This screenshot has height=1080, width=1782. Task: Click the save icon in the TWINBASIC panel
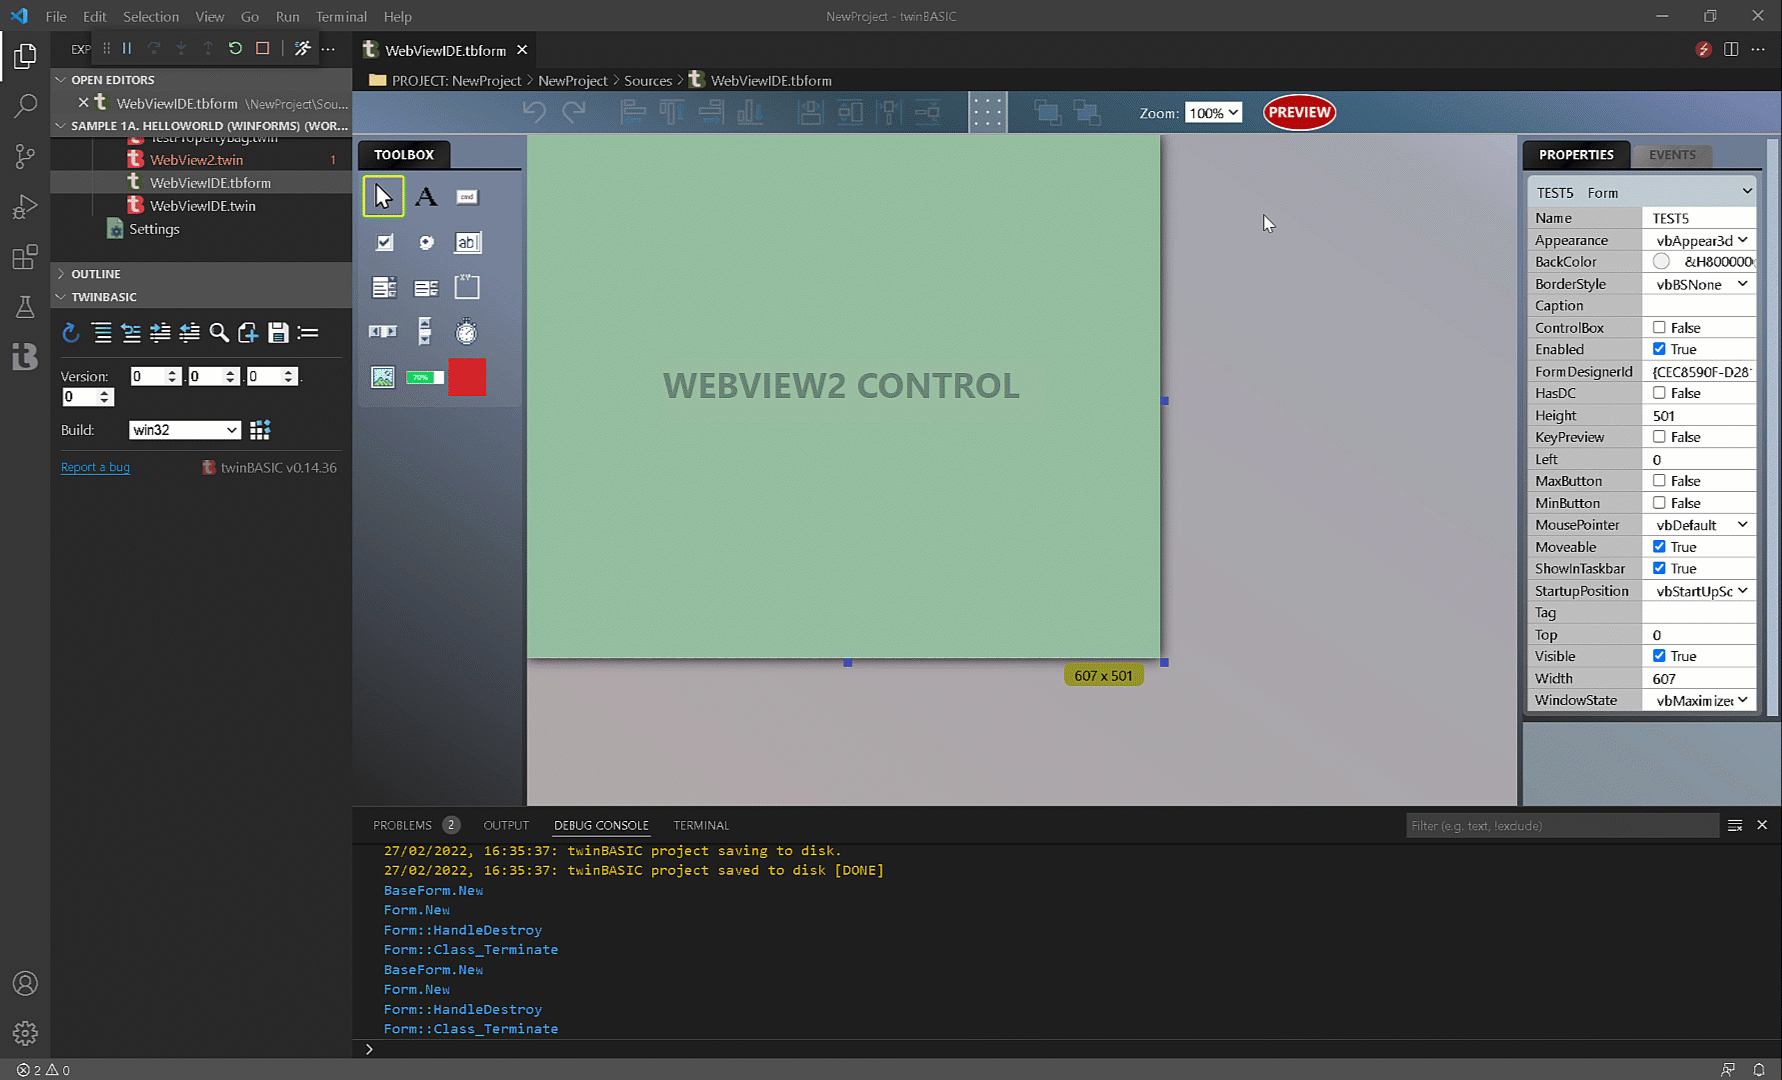(278, 333)
